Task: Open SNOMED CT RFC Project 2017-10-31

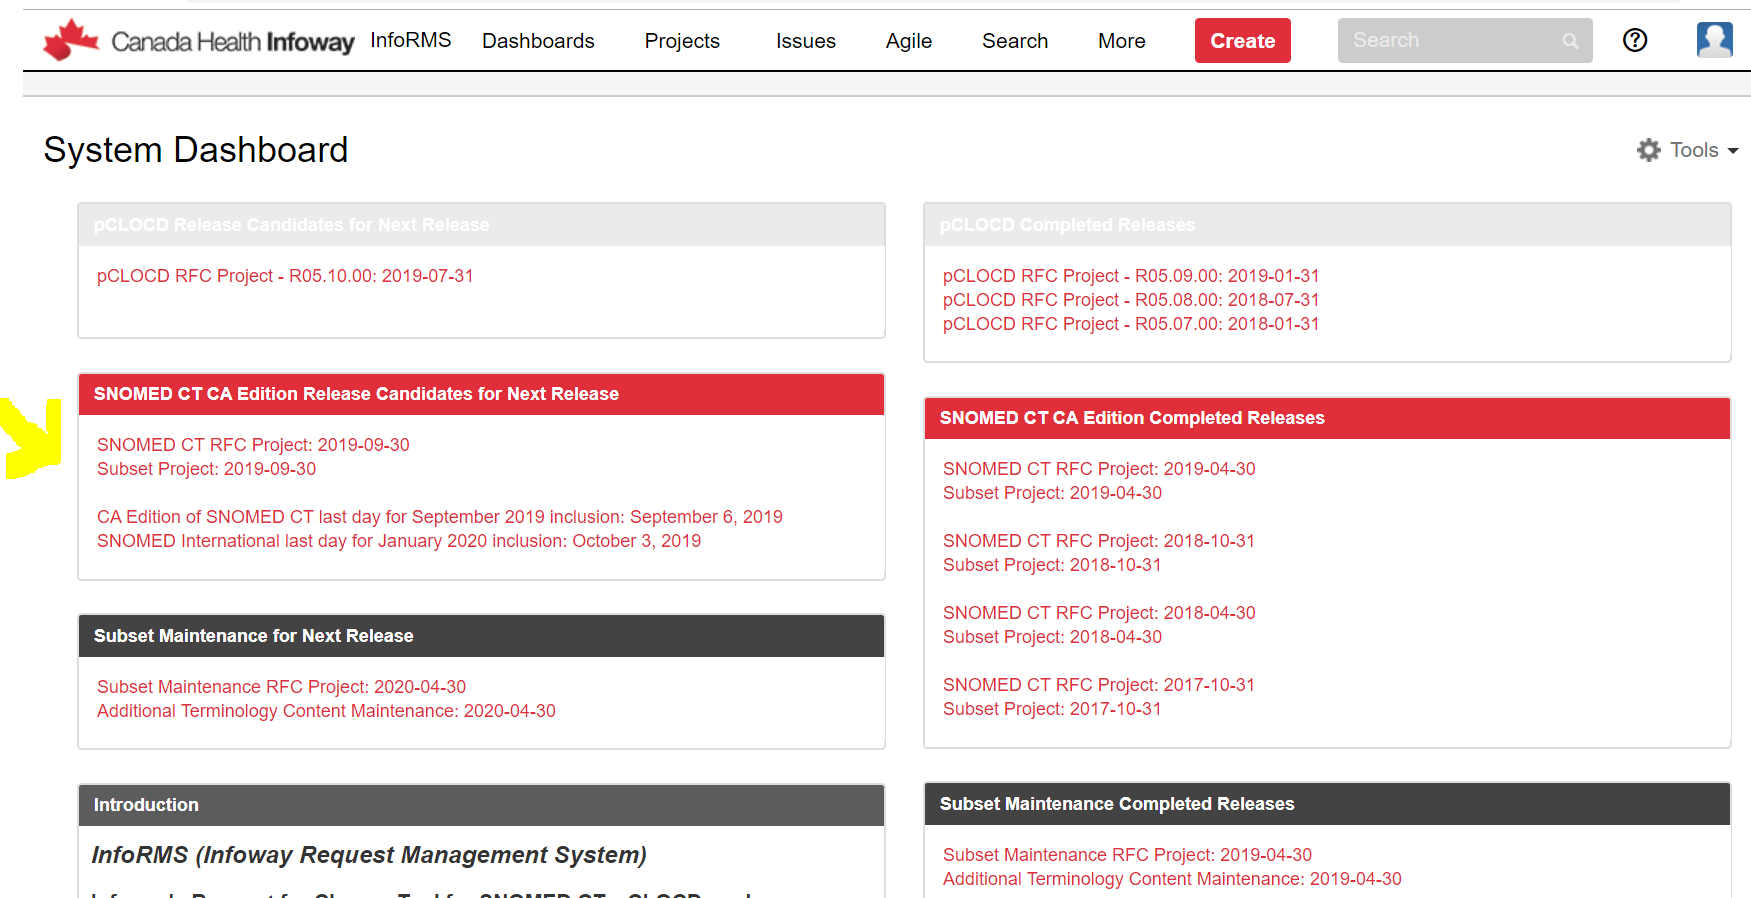Action: click(1099, 685)
